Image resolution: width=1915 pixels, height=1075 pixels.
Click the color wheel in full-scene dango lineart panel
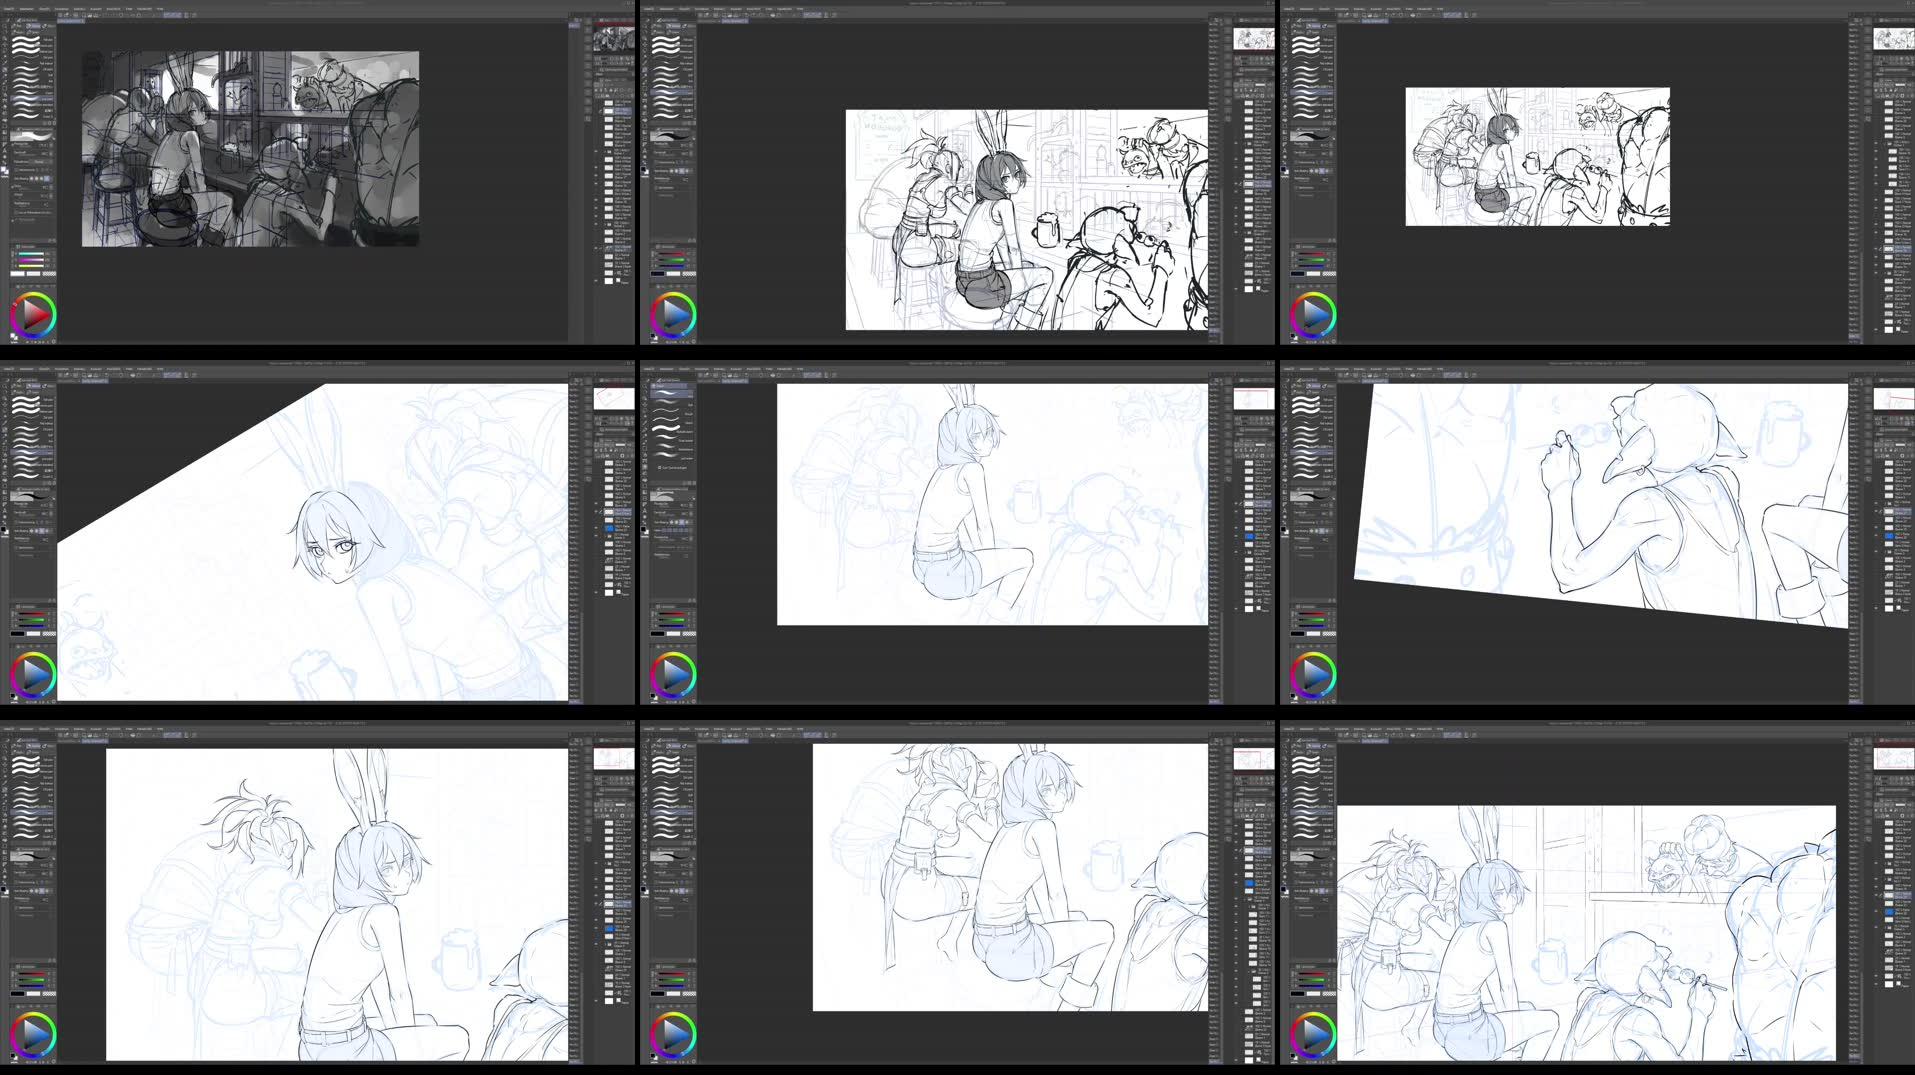coord(1313,1035)
